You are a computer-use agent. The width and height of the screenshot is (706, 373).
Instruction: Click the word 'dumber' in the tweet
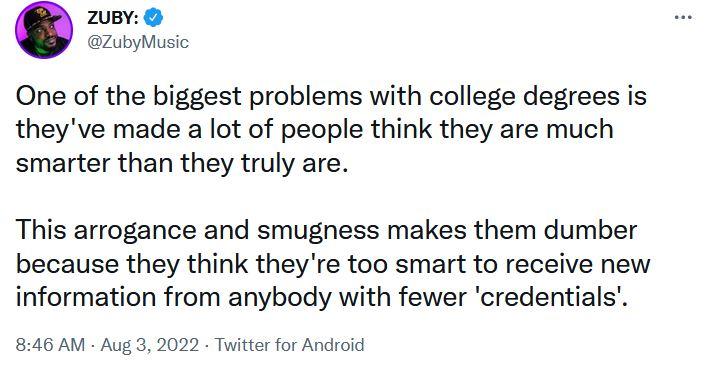tap(590, 230)
